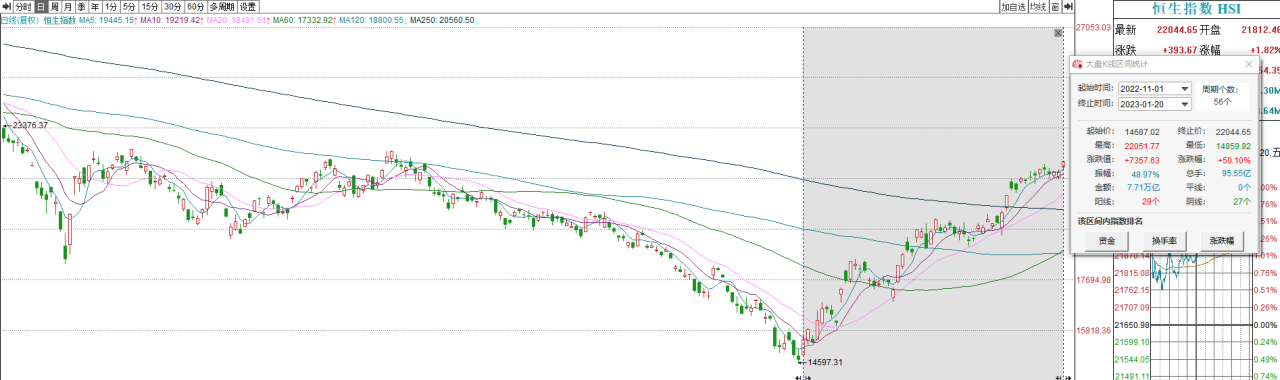Close the gray selected range overlay
The width and height of the screenshot is (1280, 380).
click(1058, 33)
